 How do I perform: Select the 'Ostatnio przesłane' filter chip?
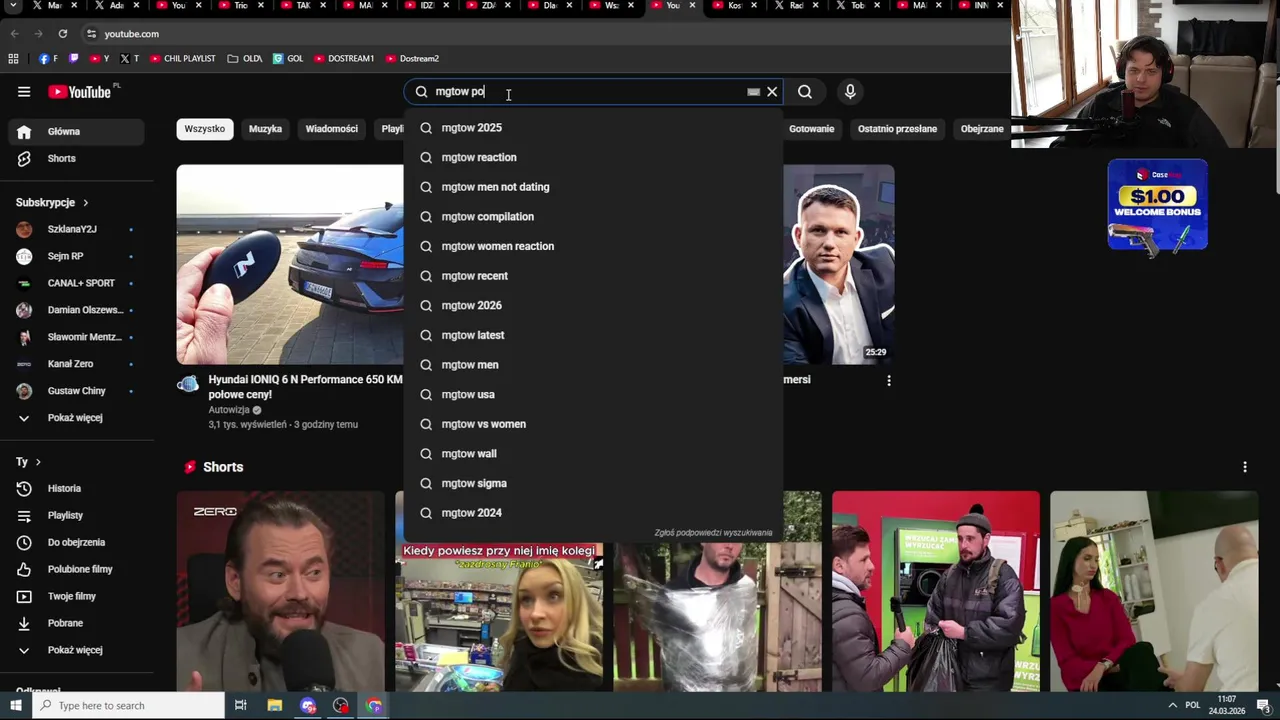point(897,129)
